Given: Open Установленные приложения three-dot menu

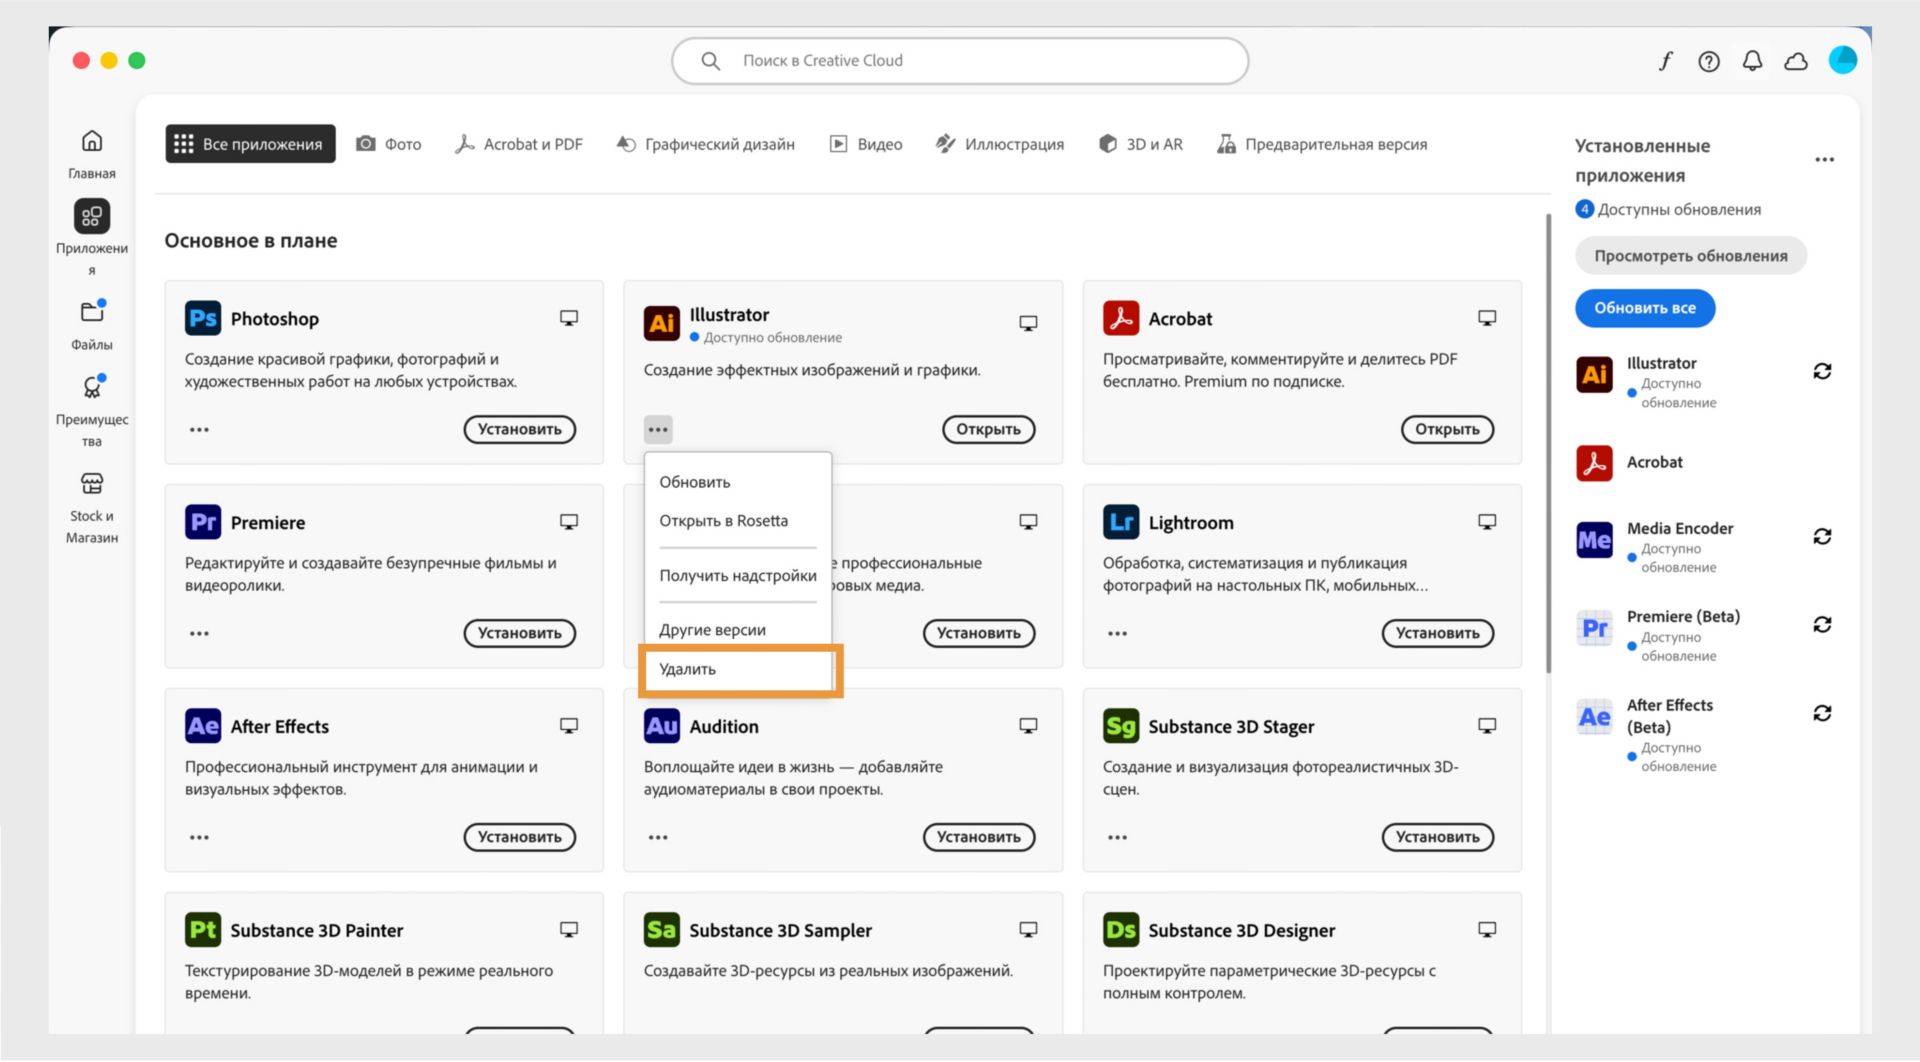Looking at the screenshot, I should click(x=1824, y=160).
